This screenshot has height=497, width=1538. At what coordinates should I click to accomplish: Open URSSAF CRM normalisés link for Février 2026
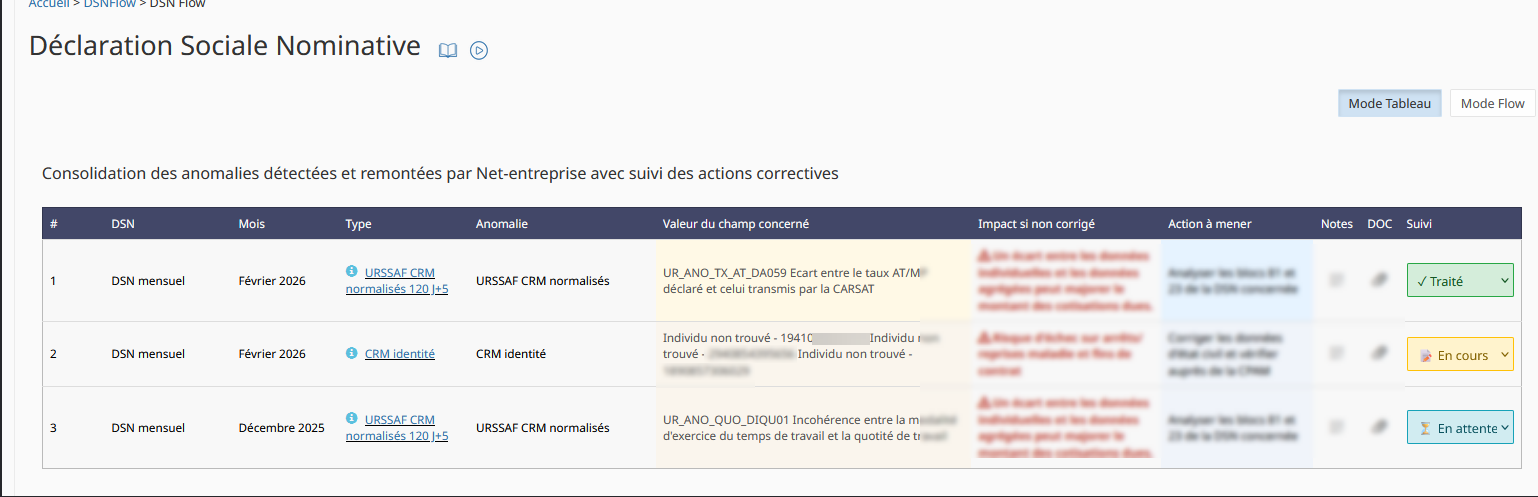click(397, 280)
